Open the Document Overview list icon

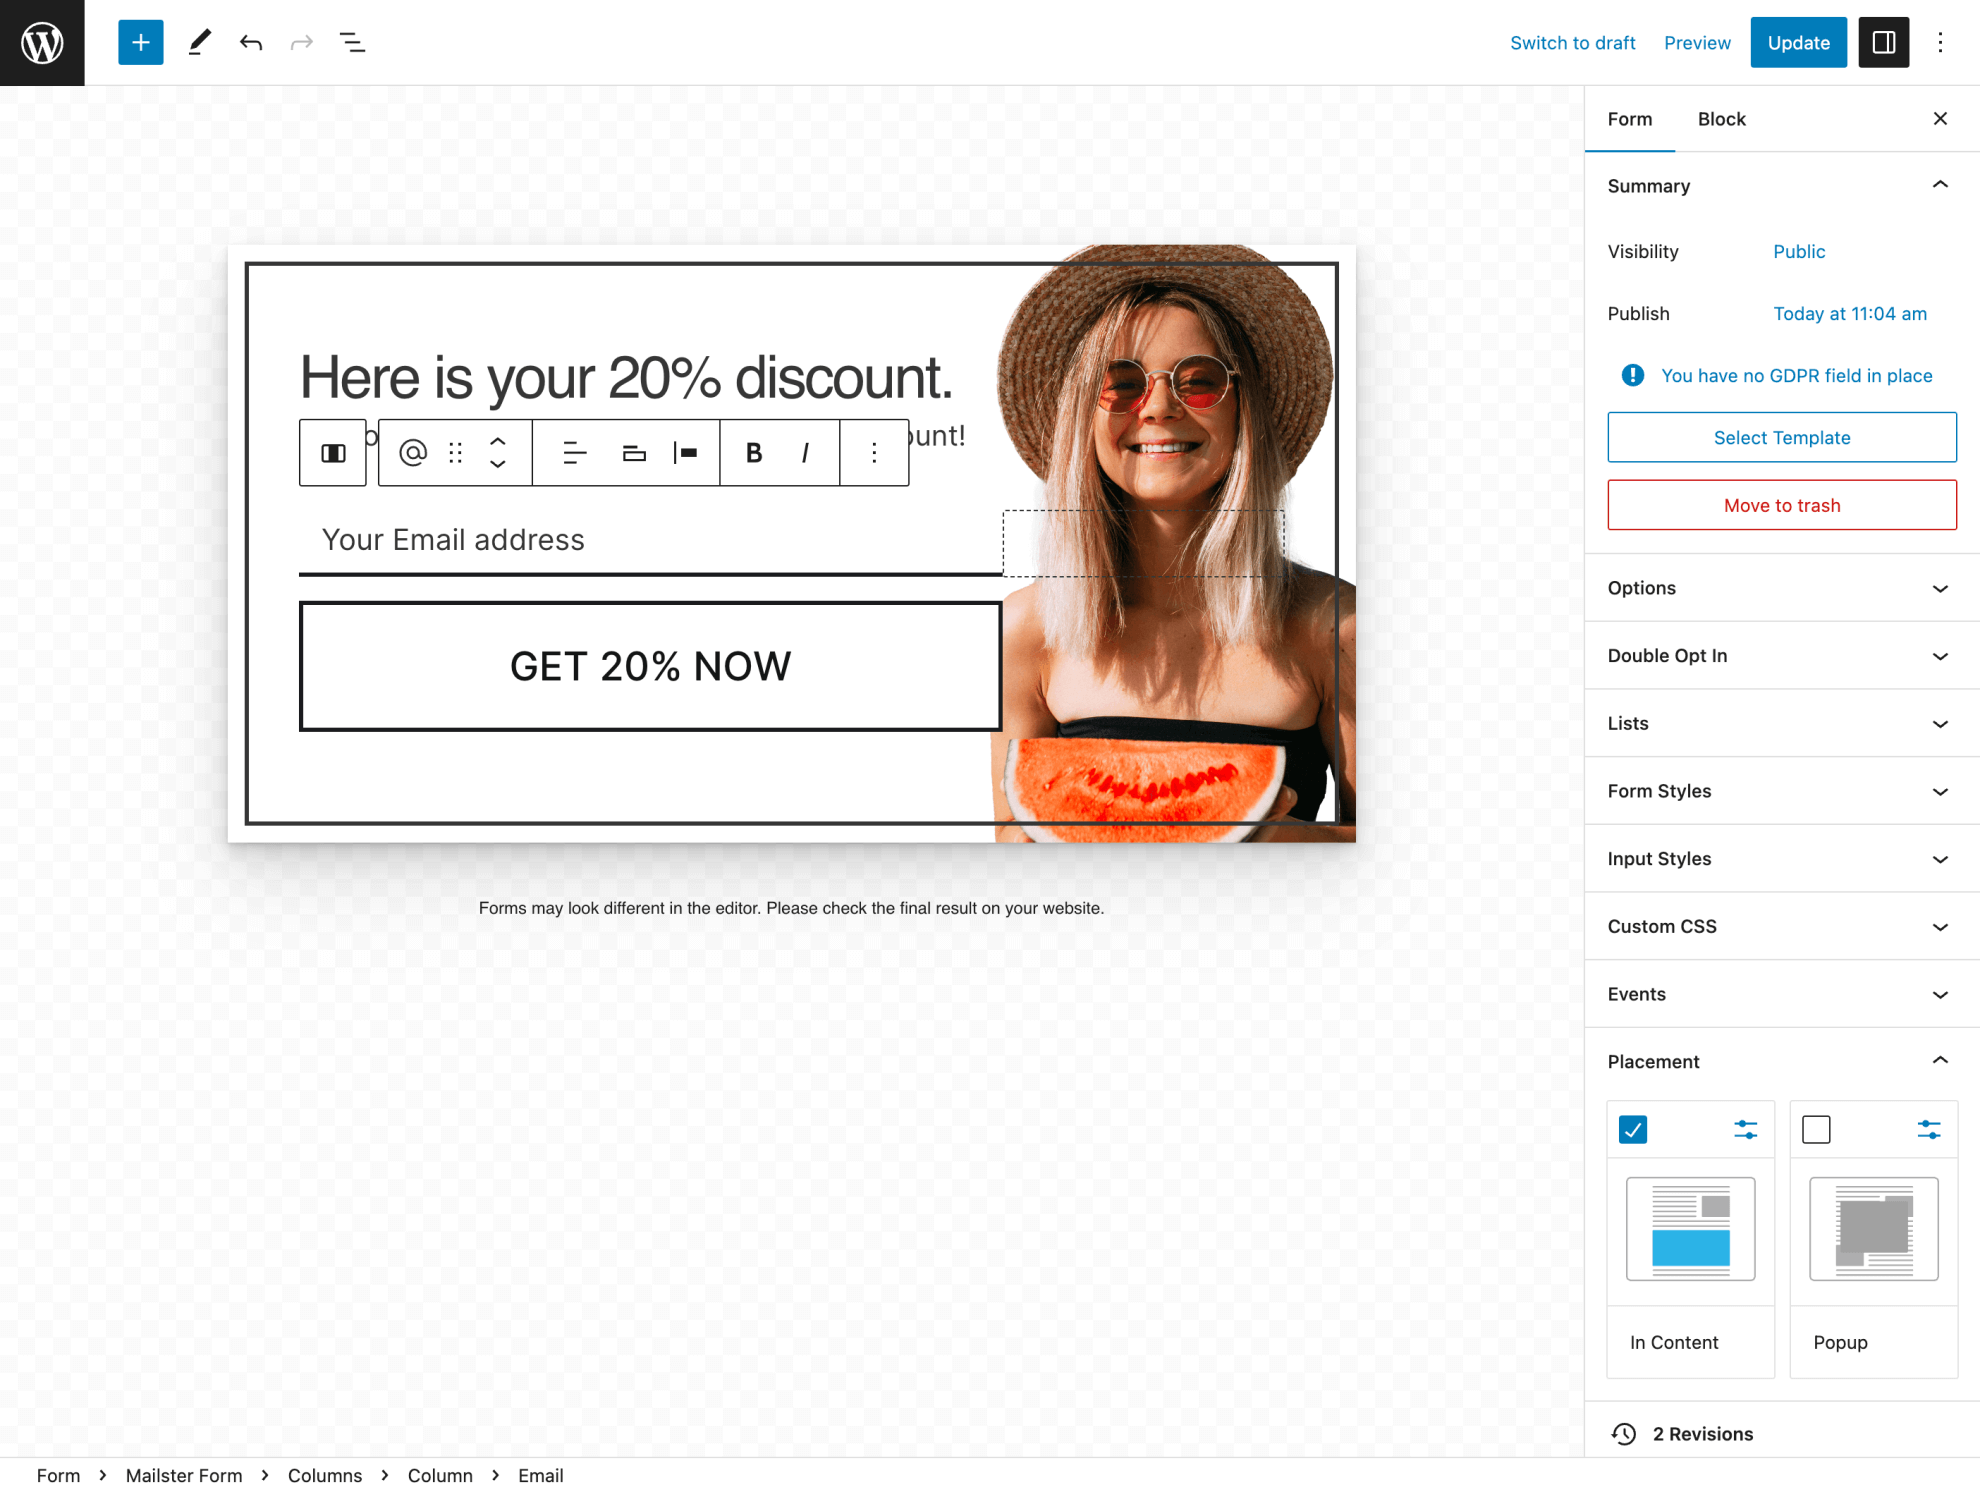[x=352, y=42]
